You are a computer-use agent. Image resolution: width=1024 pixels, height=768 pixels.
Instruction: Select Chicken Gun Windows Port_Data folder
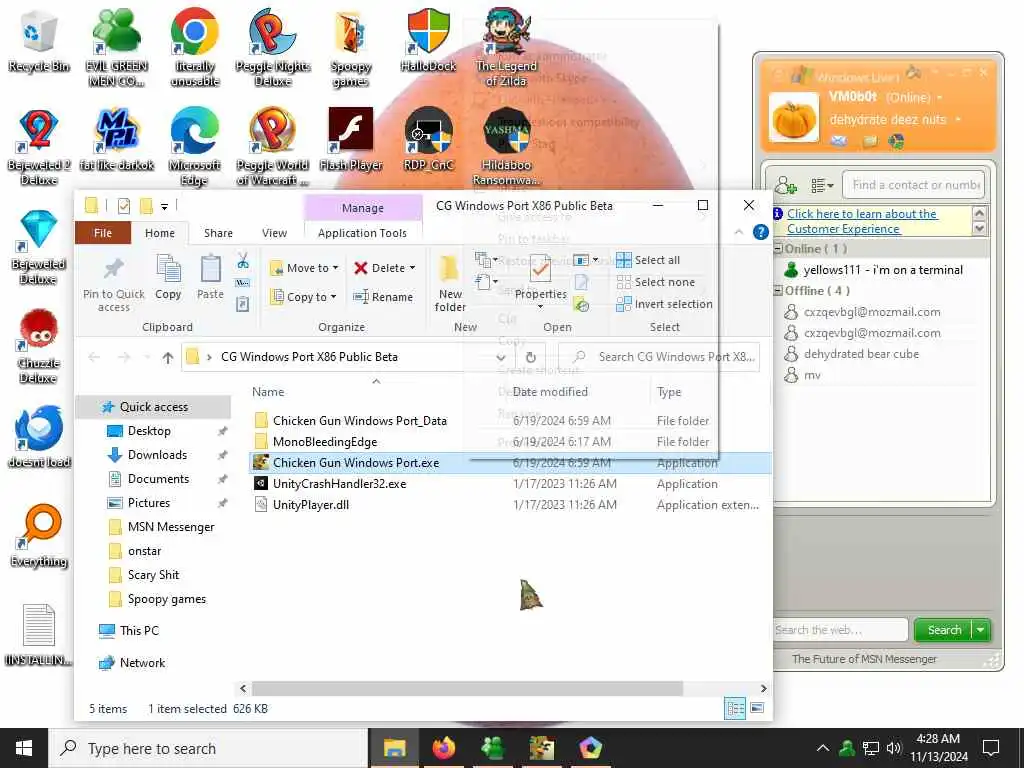pos(359,421)
